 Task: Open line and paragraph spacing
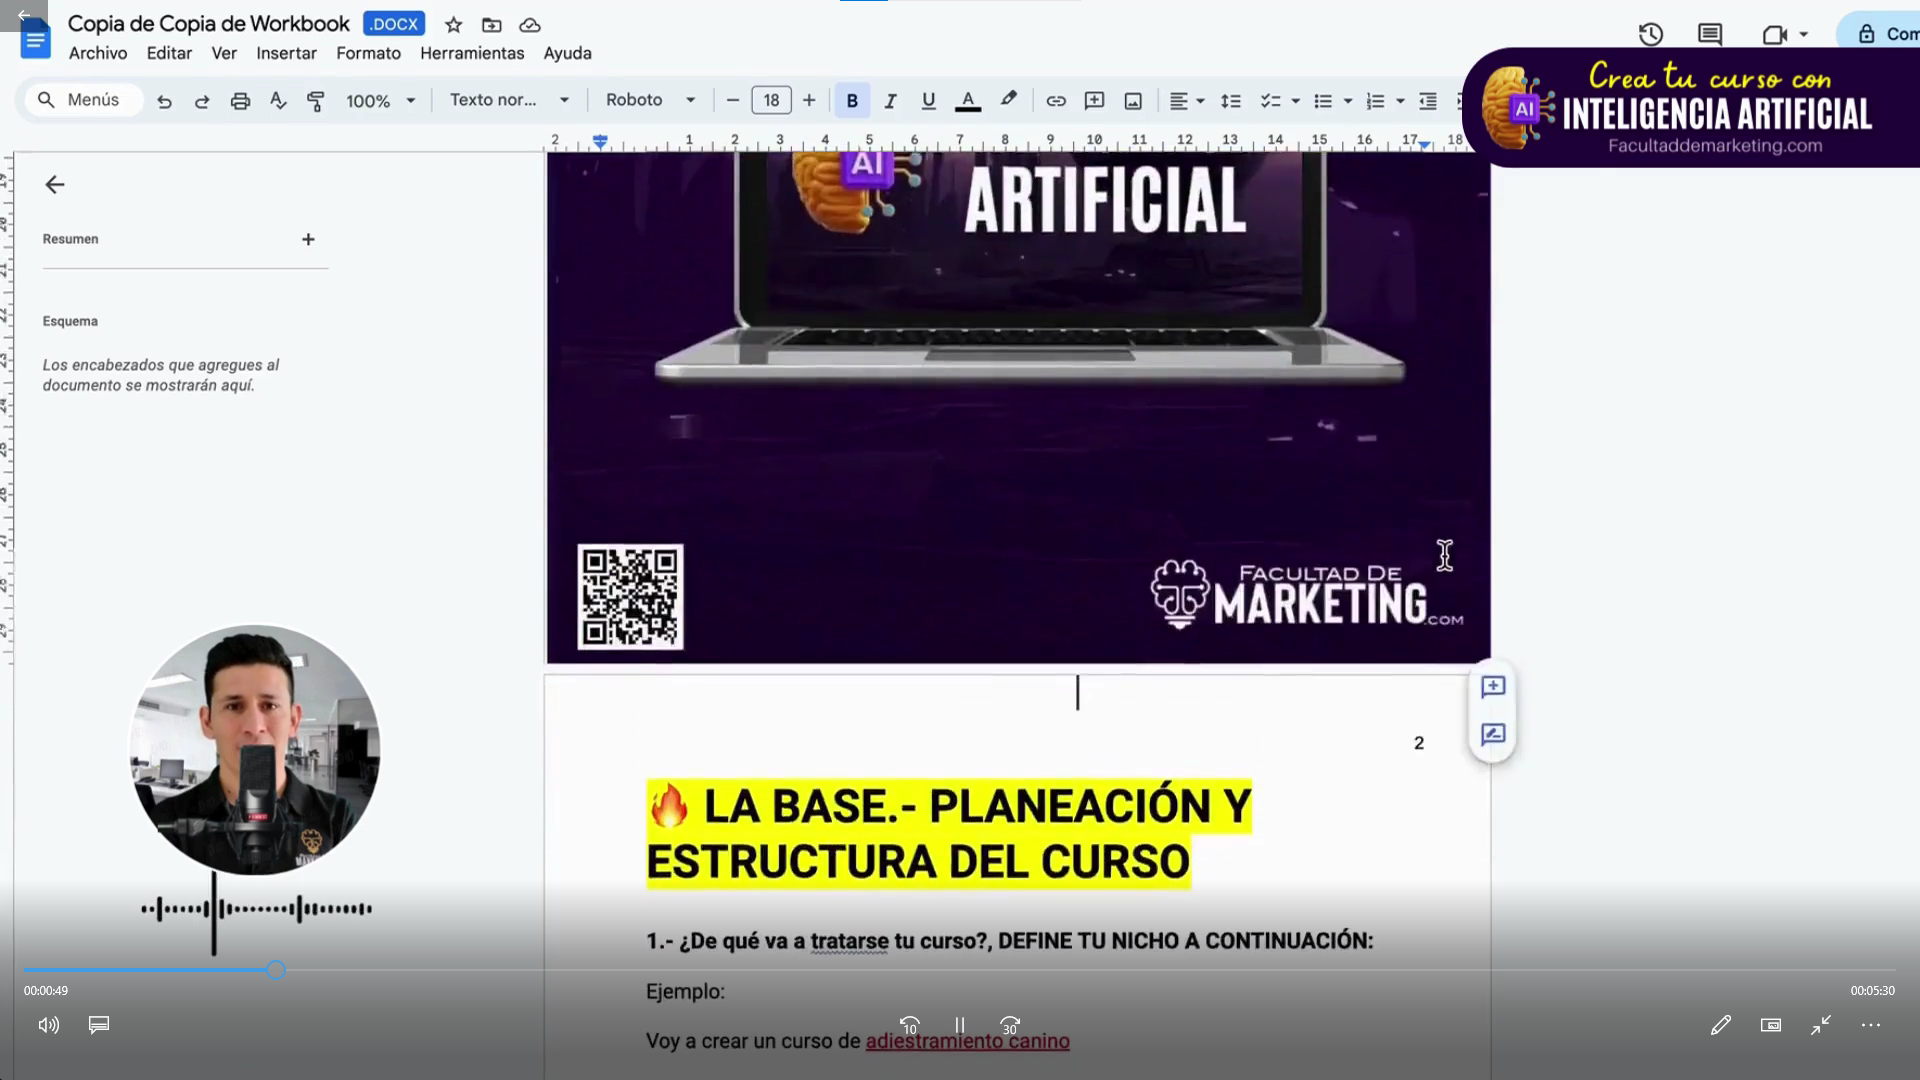coord(1231,101)
